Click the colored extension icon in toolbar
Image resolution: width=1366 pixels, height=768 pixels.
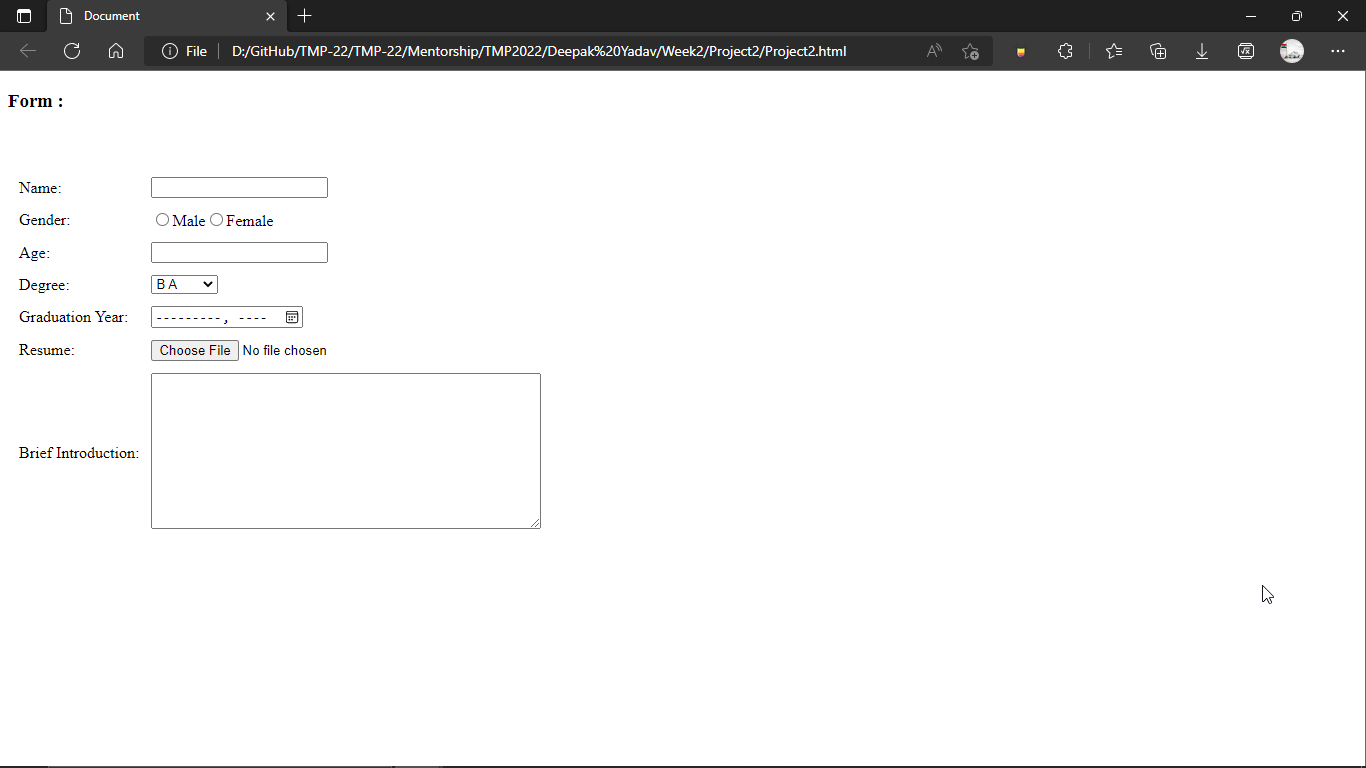(1021, 52)
